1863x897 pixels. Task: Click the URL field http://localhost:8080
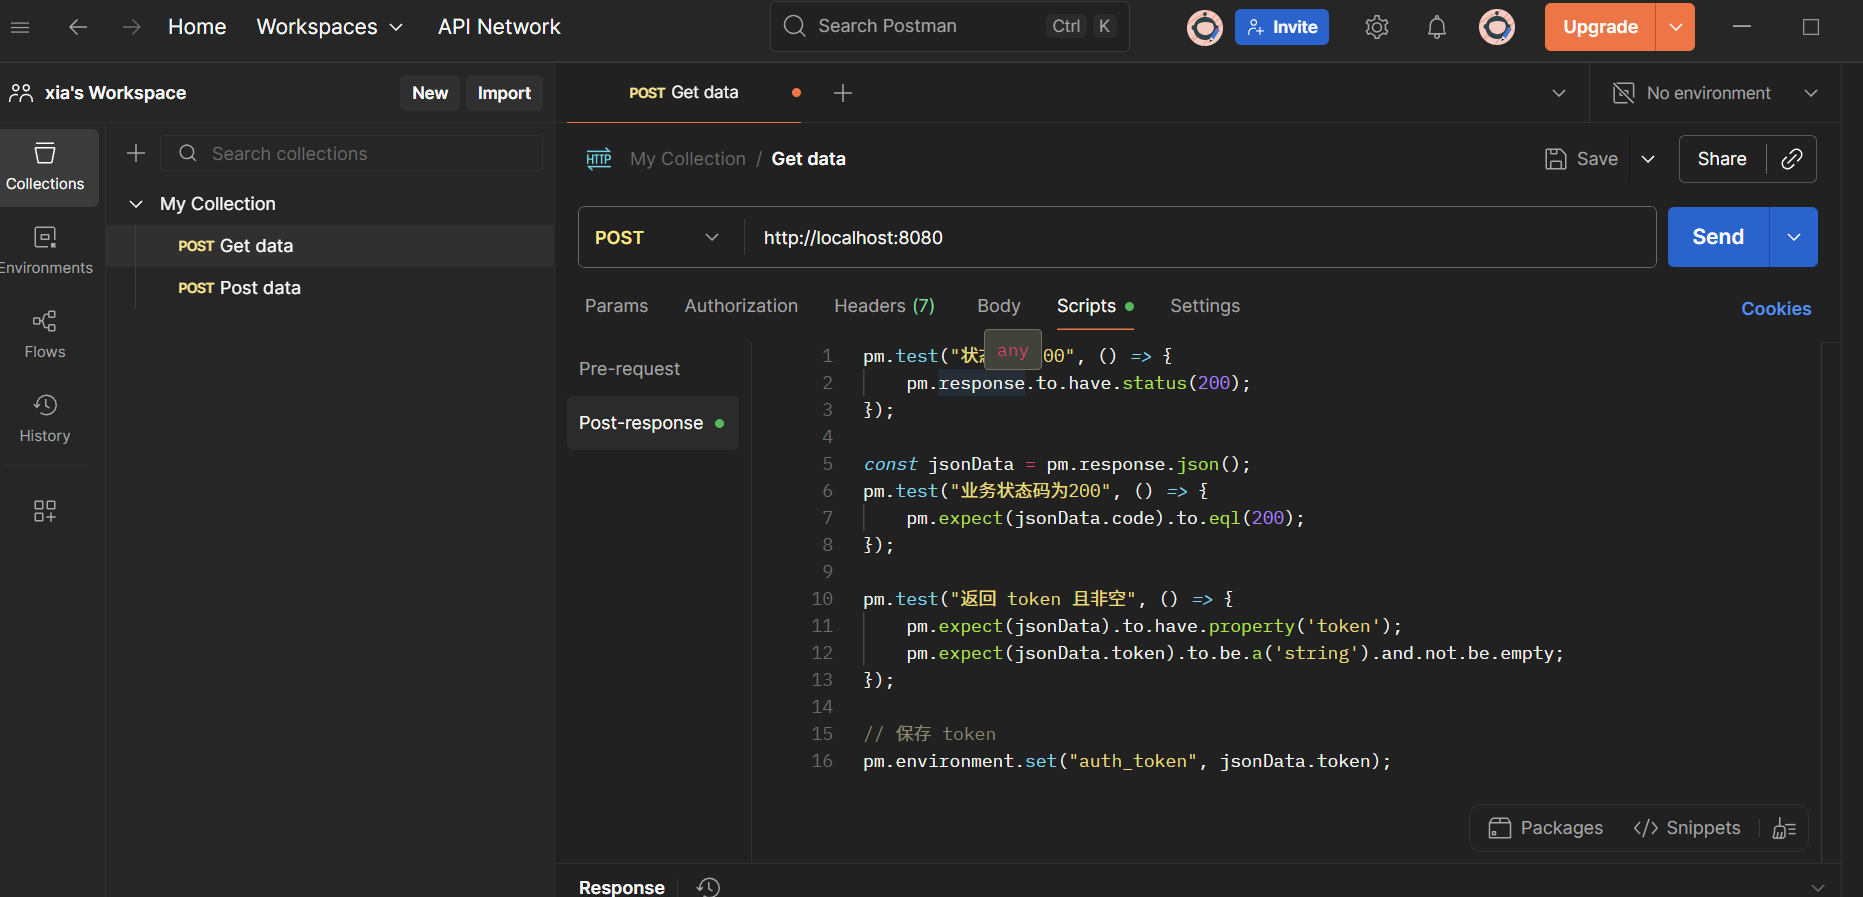[1200, 237]
